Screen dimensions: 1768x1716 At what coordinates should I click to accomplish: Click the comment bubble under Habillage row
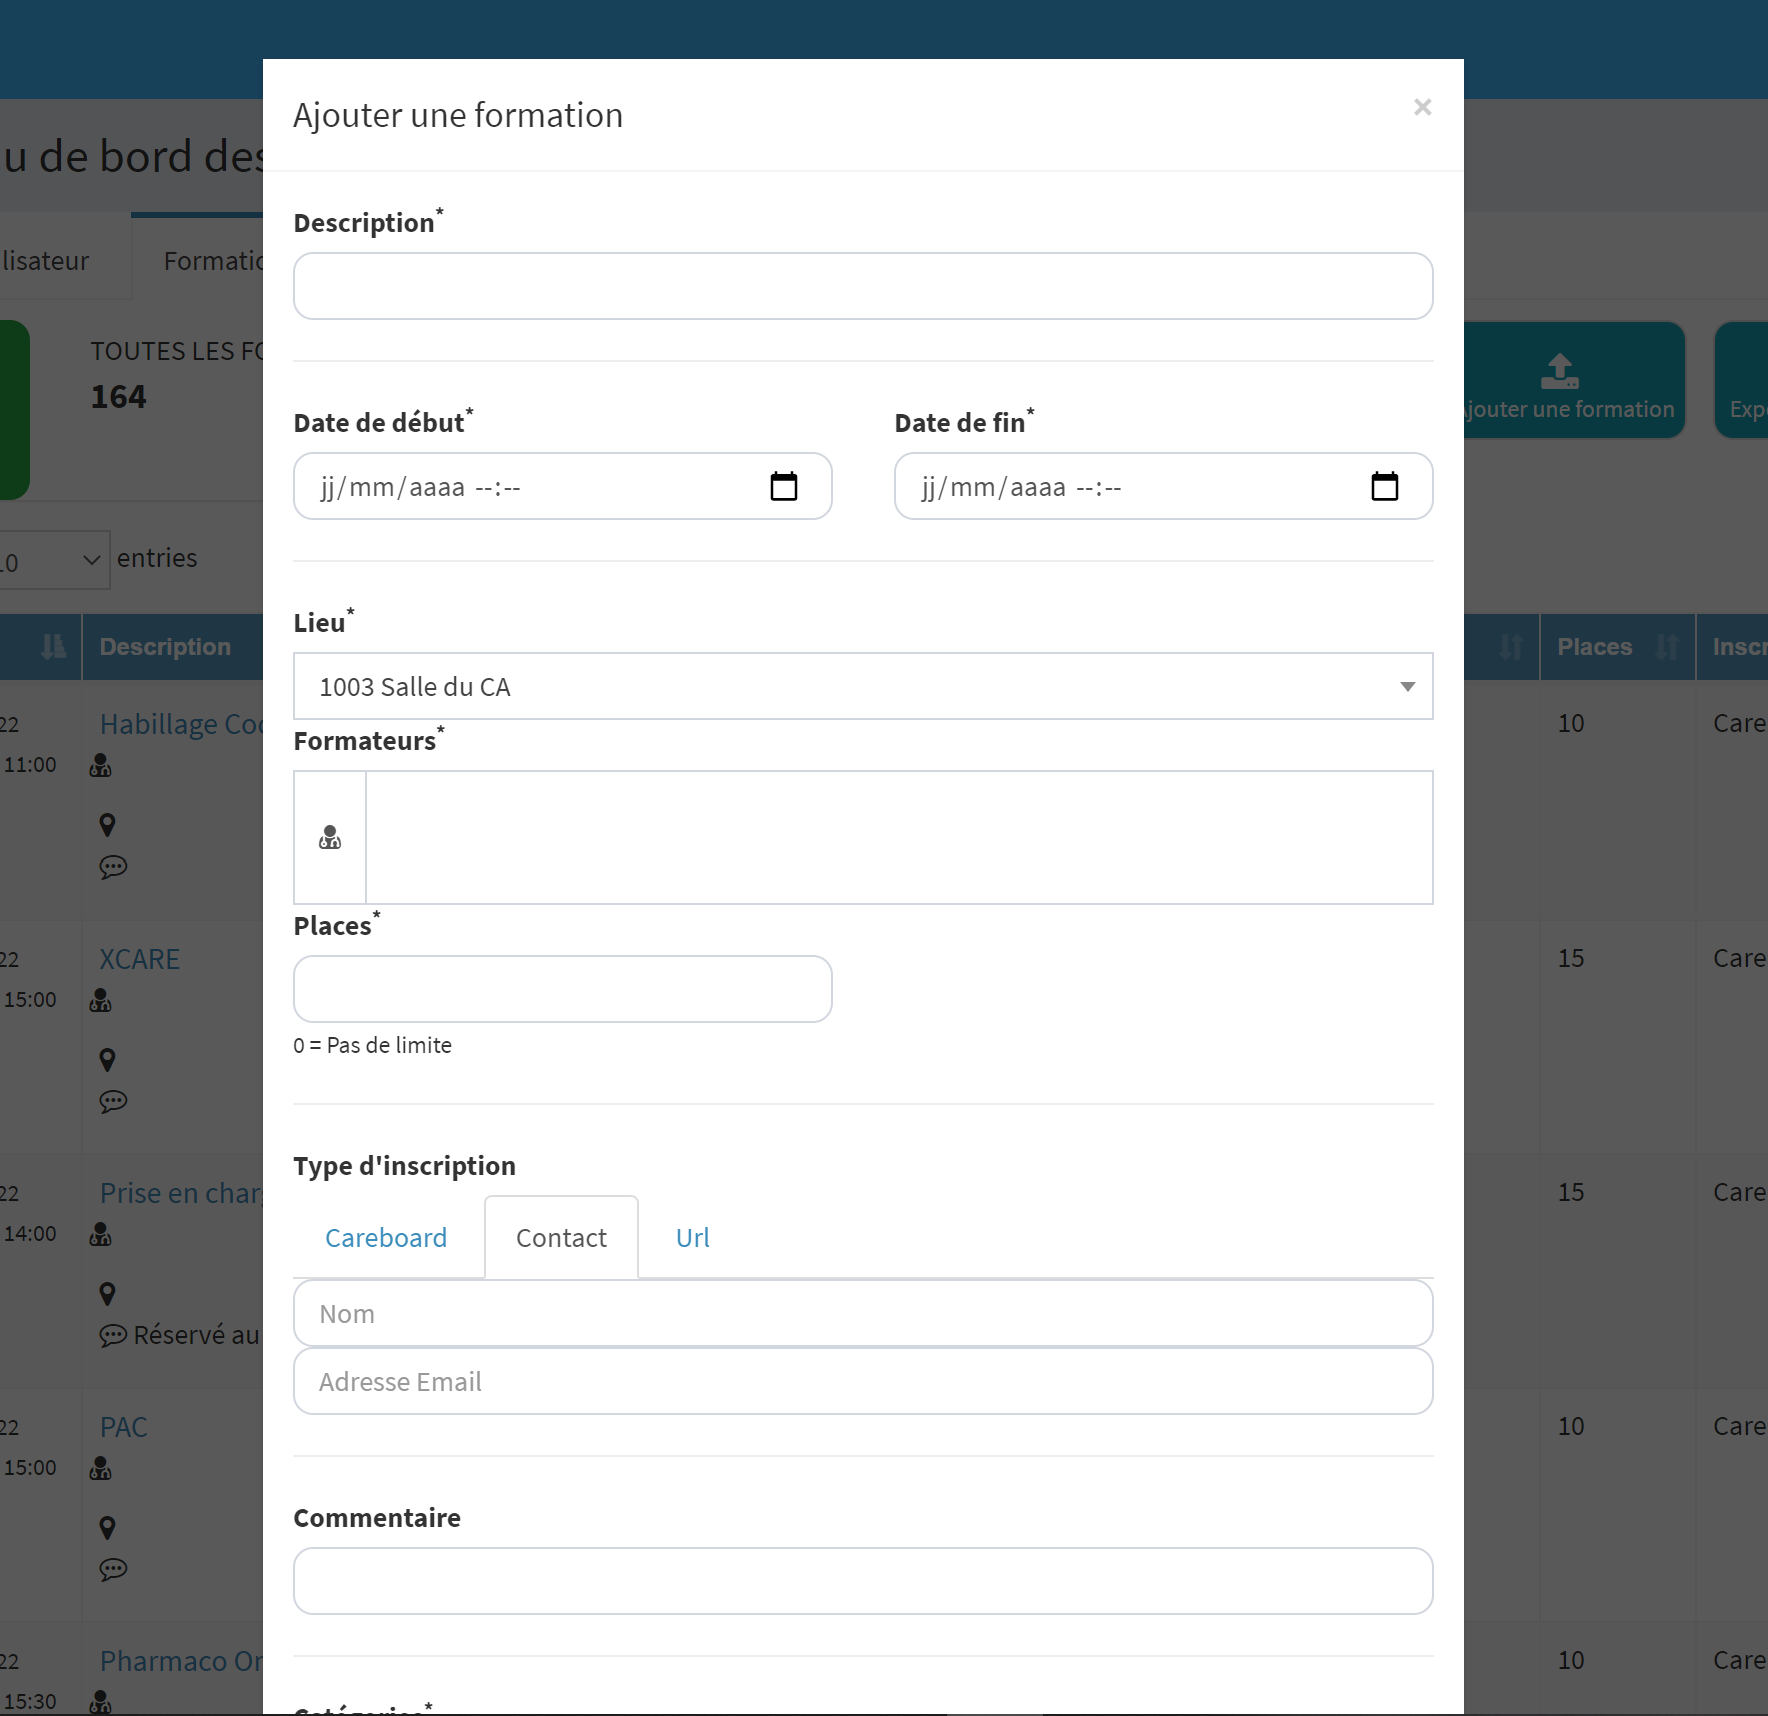[x=113, y=867]
